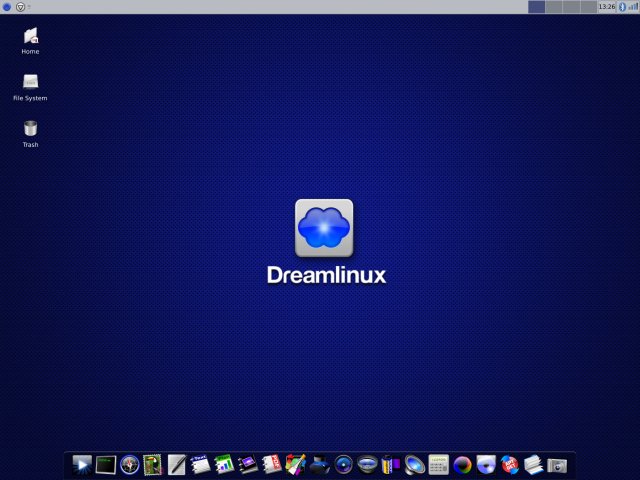Switch to the second workspace in pager
Viewport: 640px width, 480px height.
(x=554, y=7)
